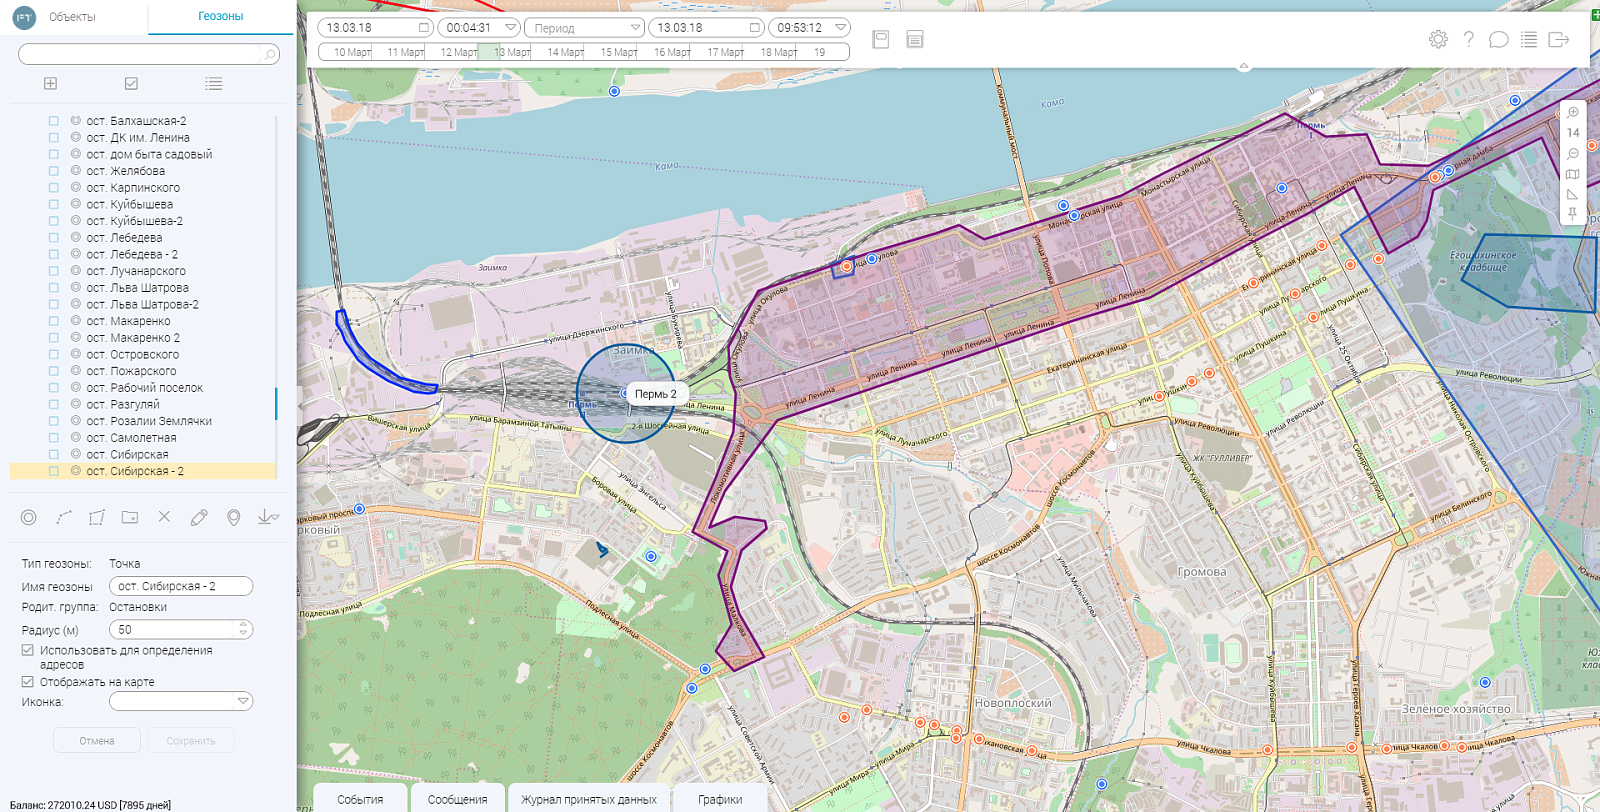Screen dimensions: 1600x812
Task: Choose the polyline geozone tool
Action: pos(64,517)
